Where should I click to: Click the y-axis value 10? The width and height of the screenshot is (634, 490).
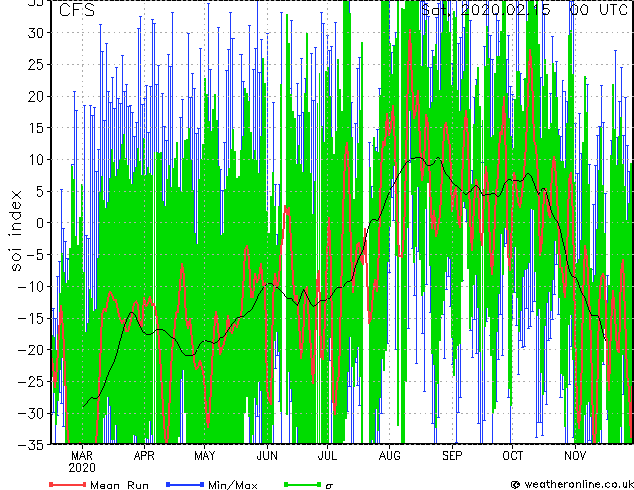36,160
